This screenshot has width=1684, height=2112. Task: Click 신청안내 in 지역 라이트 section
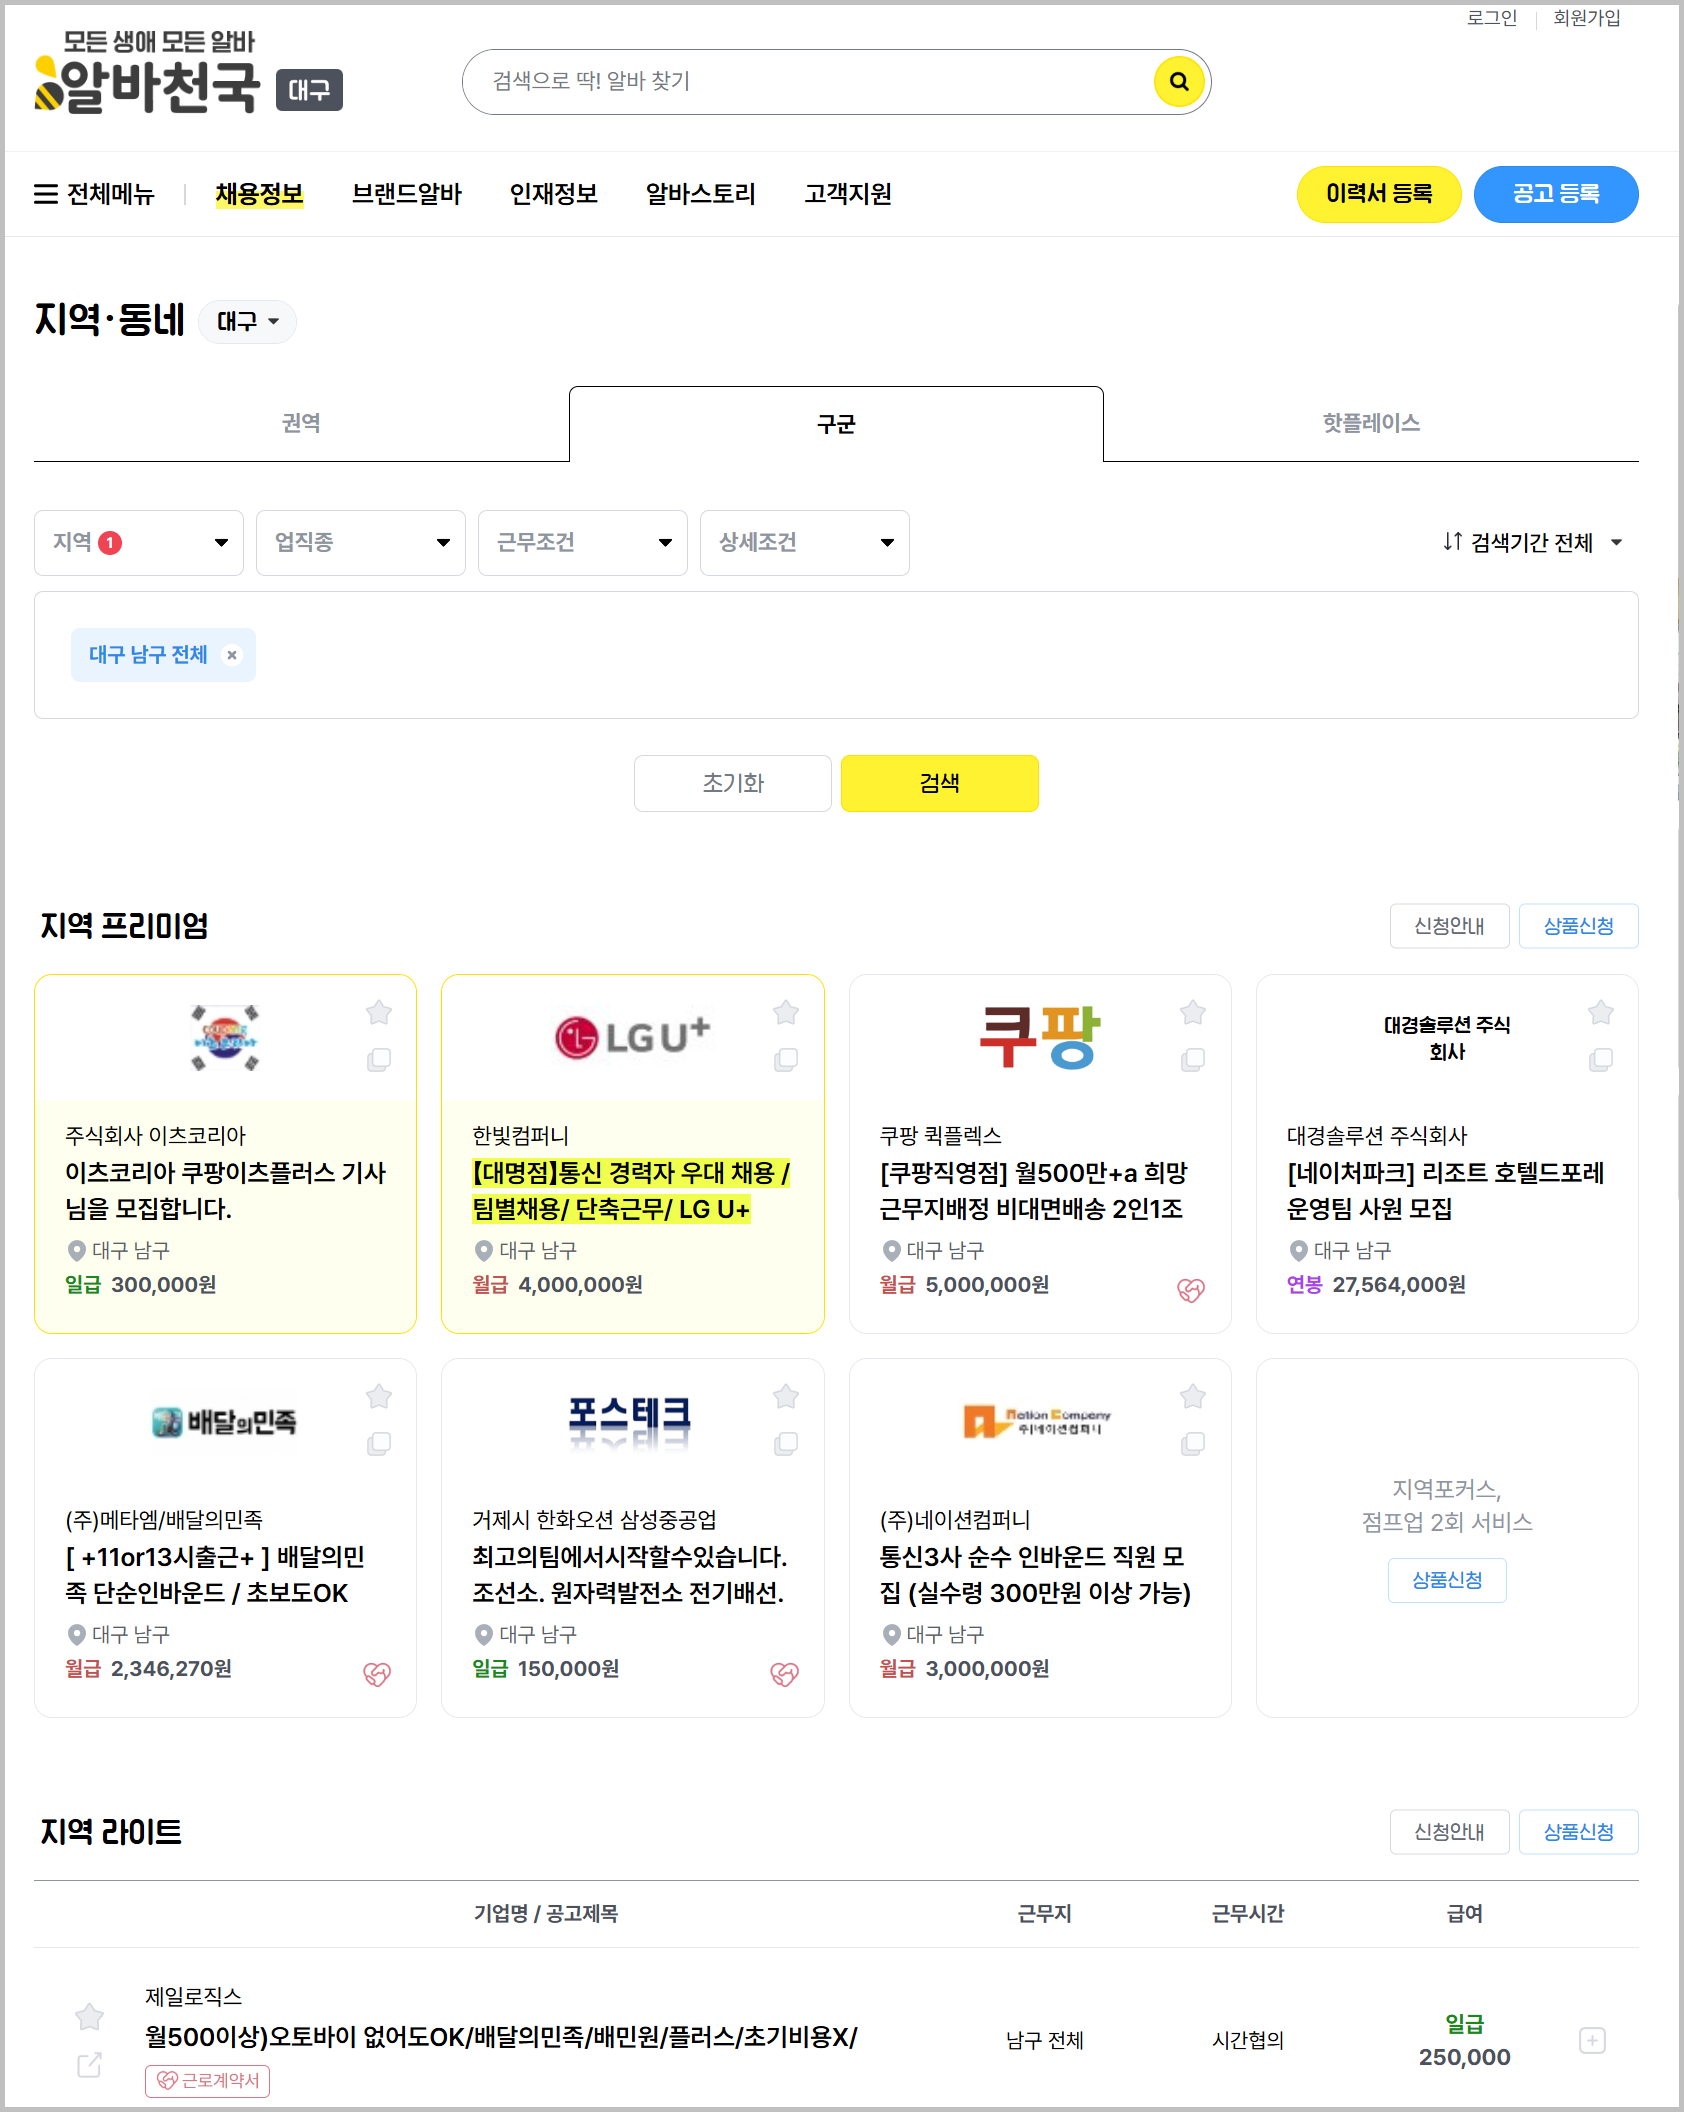(1449, 1832)
